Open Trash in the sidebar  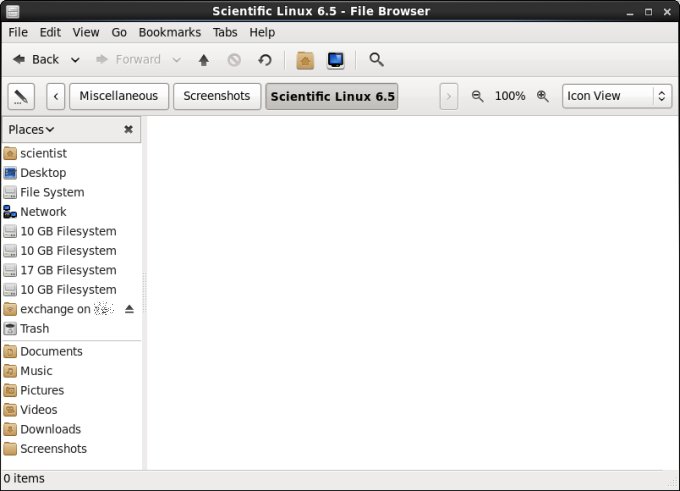72,328
